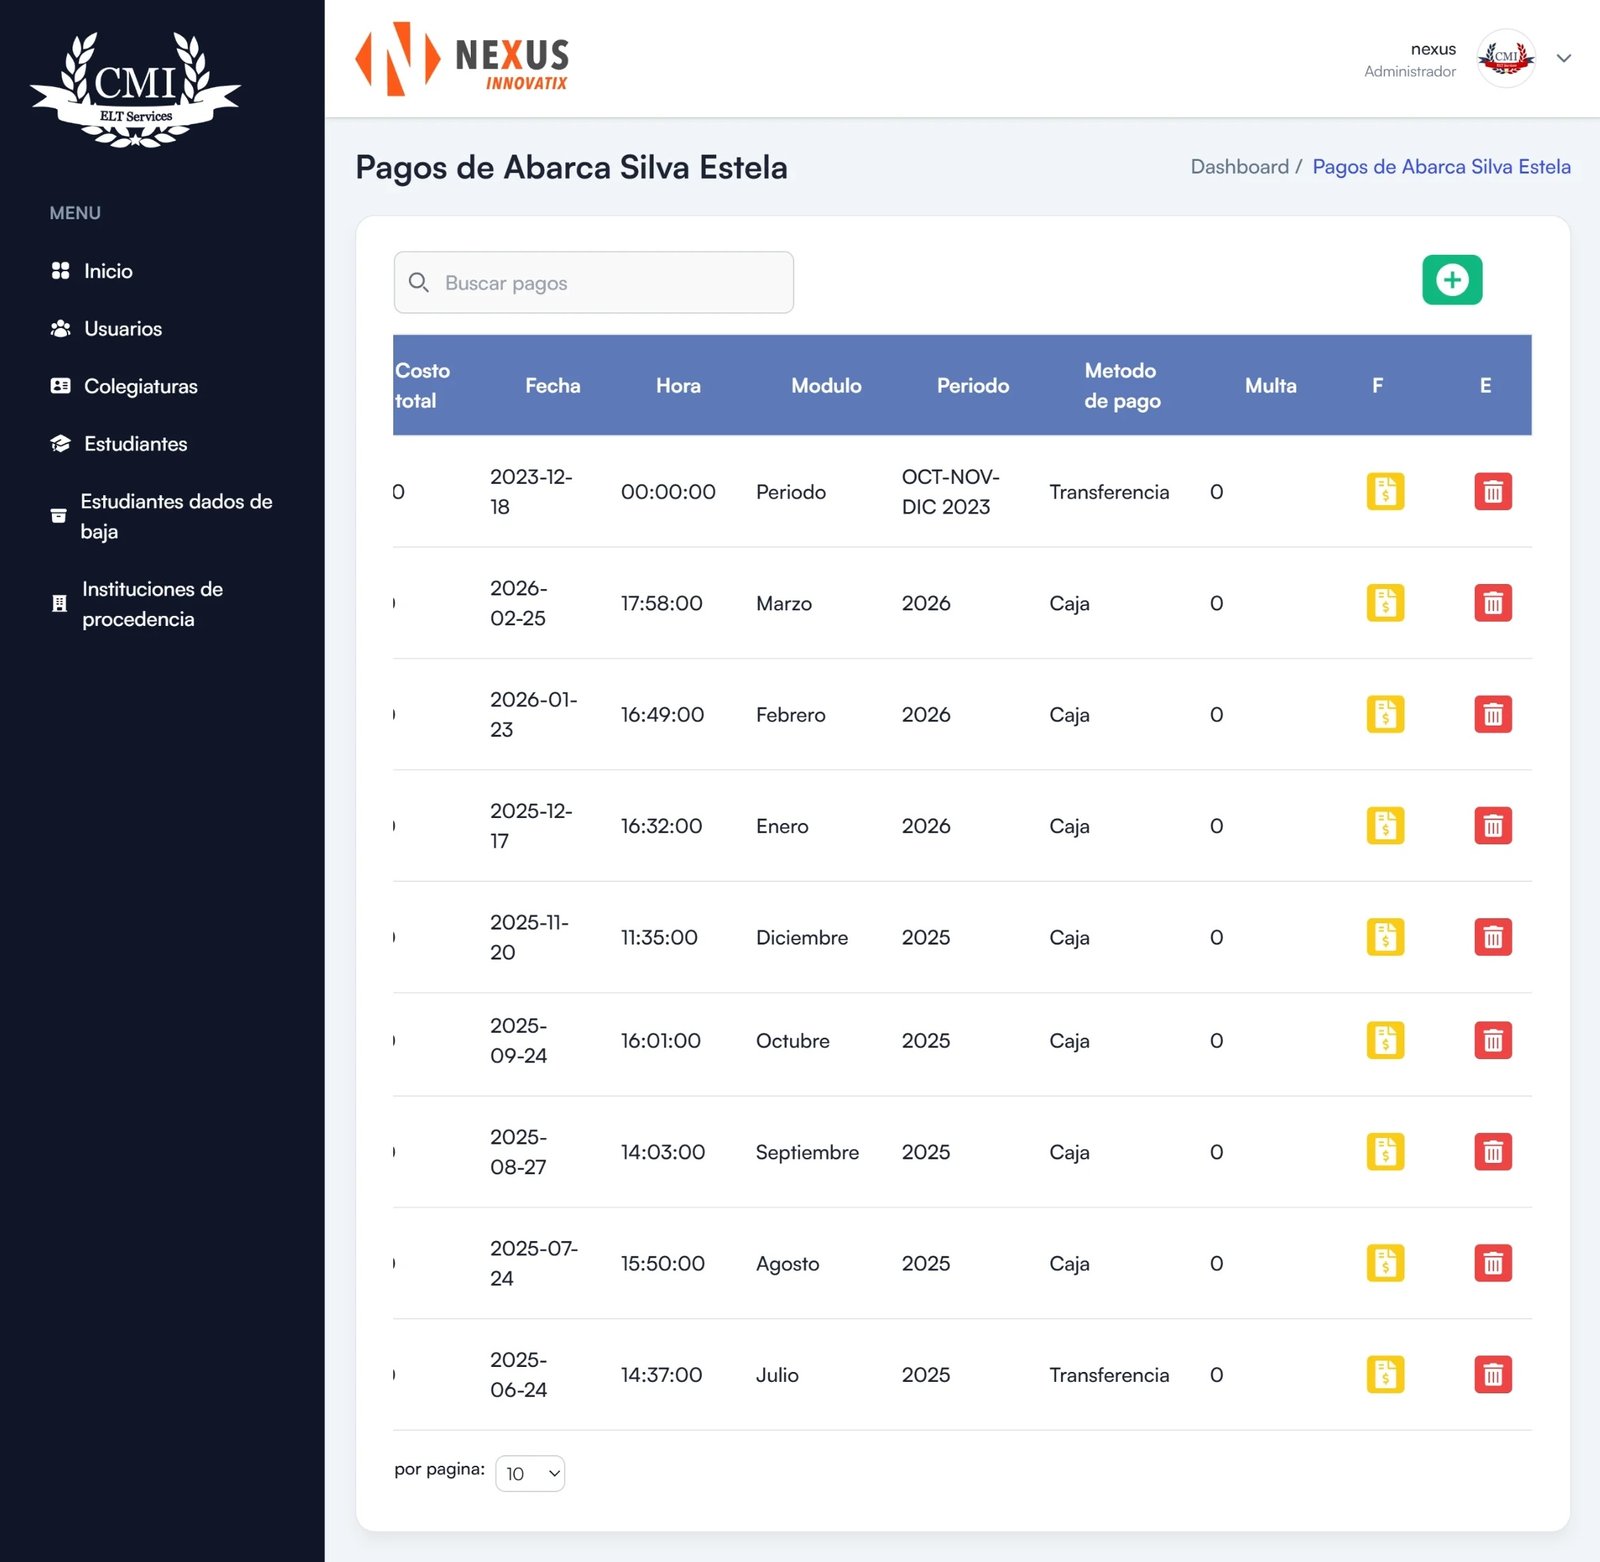This screenshot has height=1562, width=1600.
Task: Delete the Julio 2025 payment
Action: tap(1492, 1374)
